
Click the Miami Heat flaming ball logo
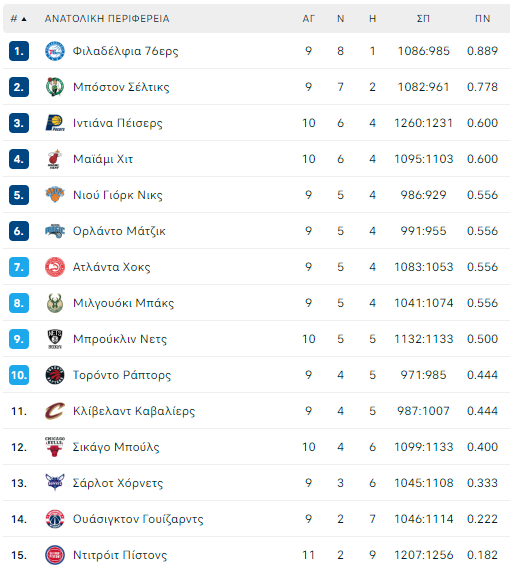[55, 159]
